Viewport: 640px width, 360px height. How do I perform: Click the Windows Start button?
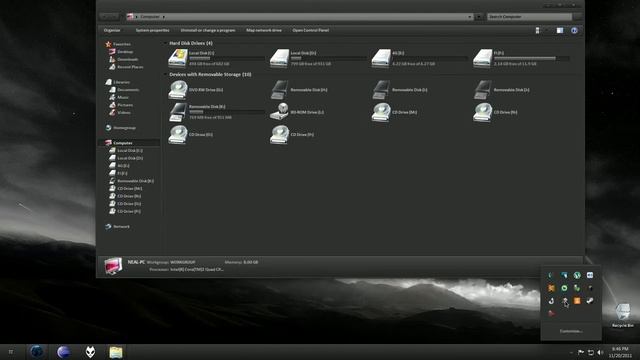pos(11,352)
